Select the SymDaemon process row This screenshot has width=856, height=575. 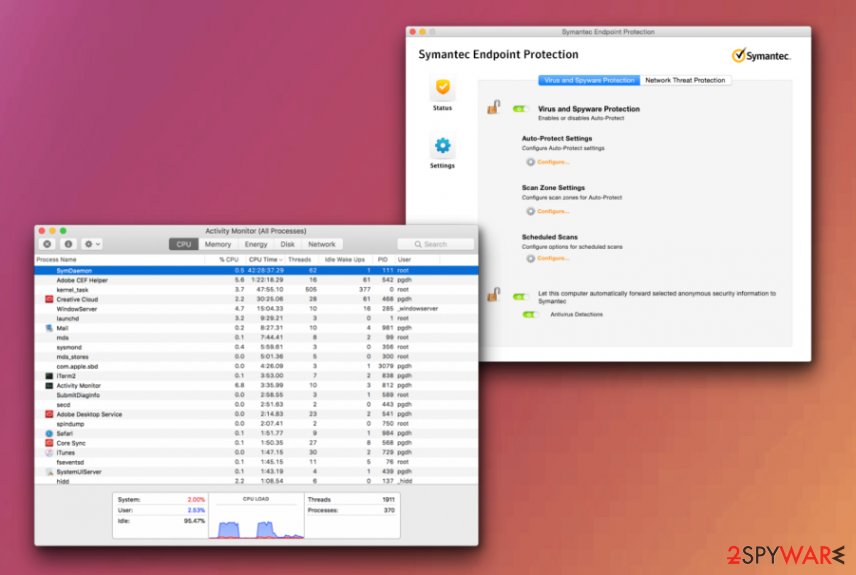[256, 270]
